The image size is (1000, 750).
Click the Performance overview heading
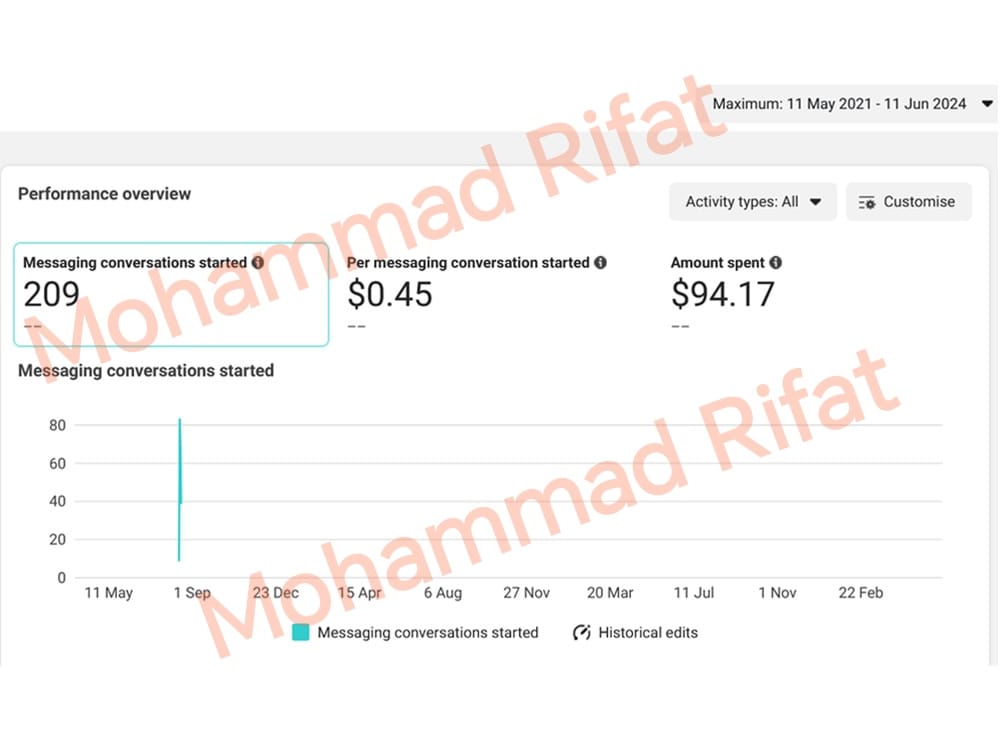[104, 194]
